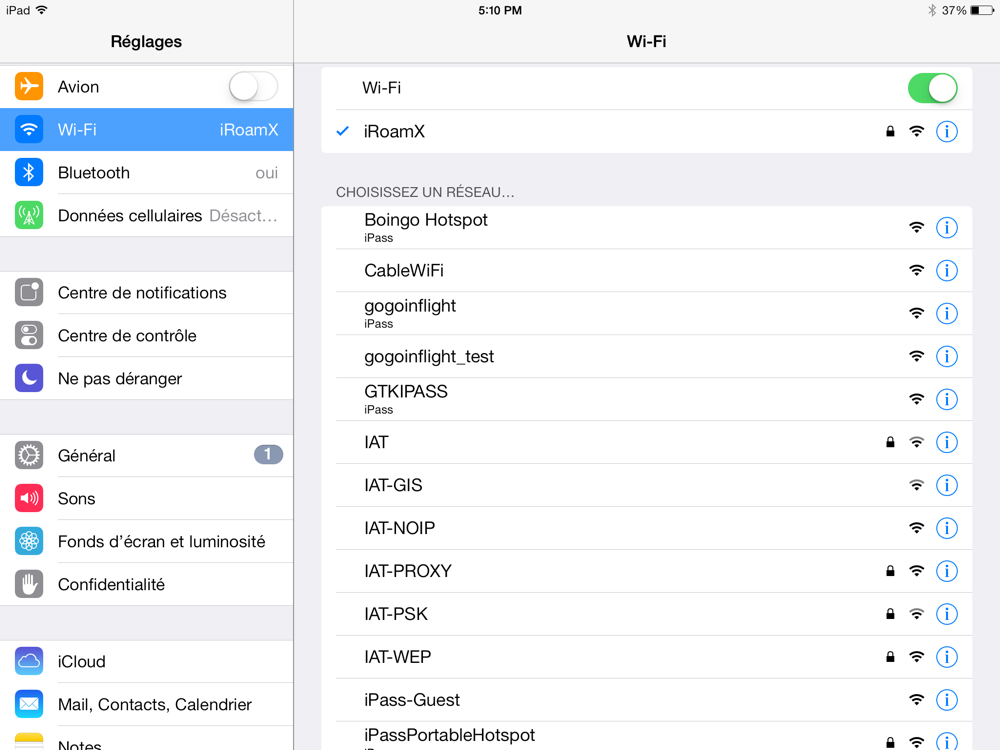Tap the iCloud cloud icon
This screenshot has width=1000, height=750.
(29, 662)
